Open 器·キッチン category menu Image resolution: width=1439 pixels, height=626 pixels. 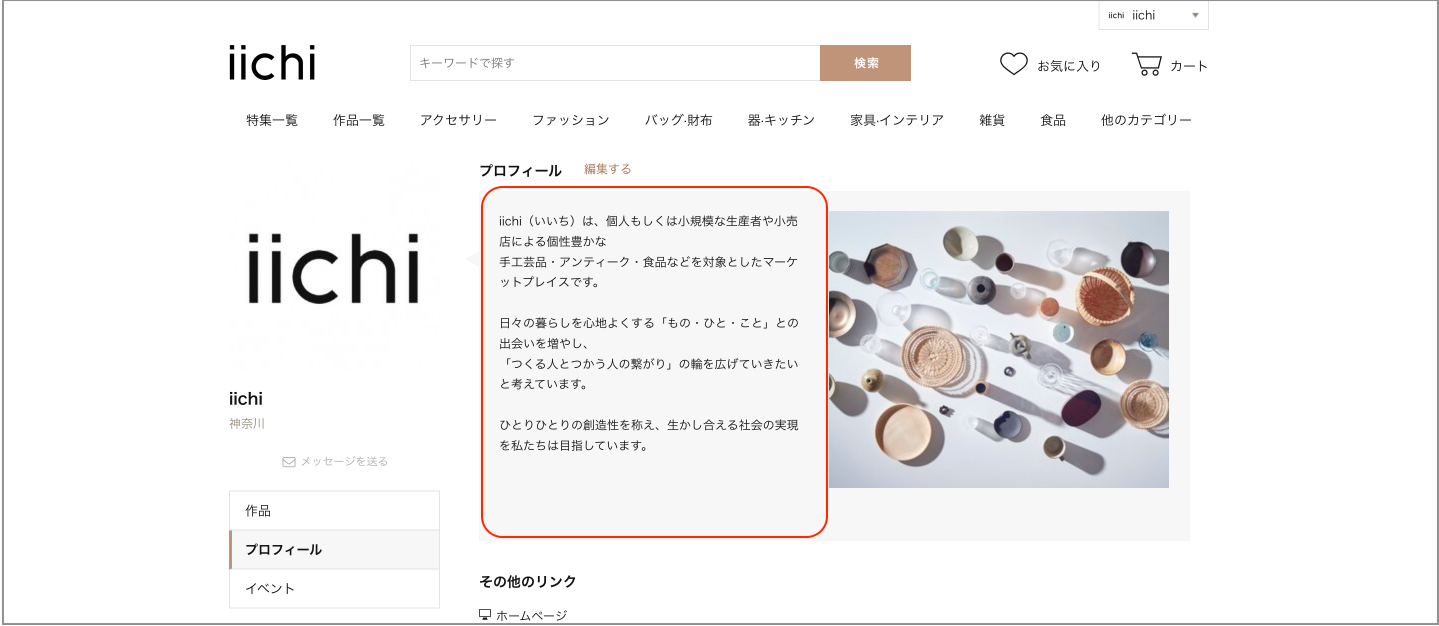pyautogui.click(x=781, y=120)
